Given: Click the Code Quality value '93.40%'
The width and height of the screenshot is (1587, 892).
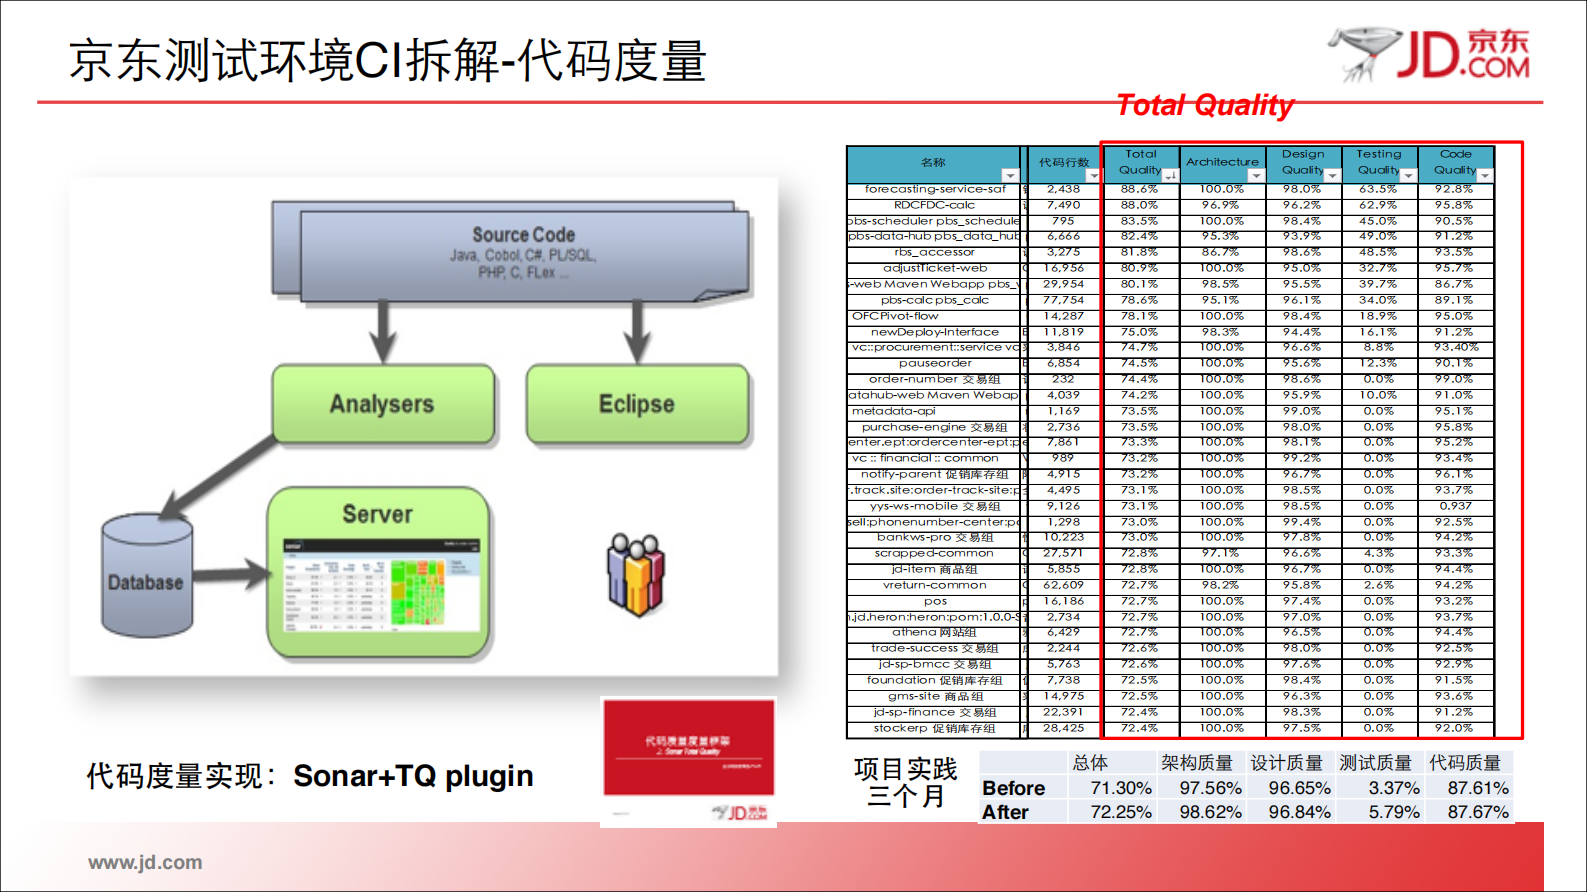Looking at the screenshot, I should click(1455, 347).
